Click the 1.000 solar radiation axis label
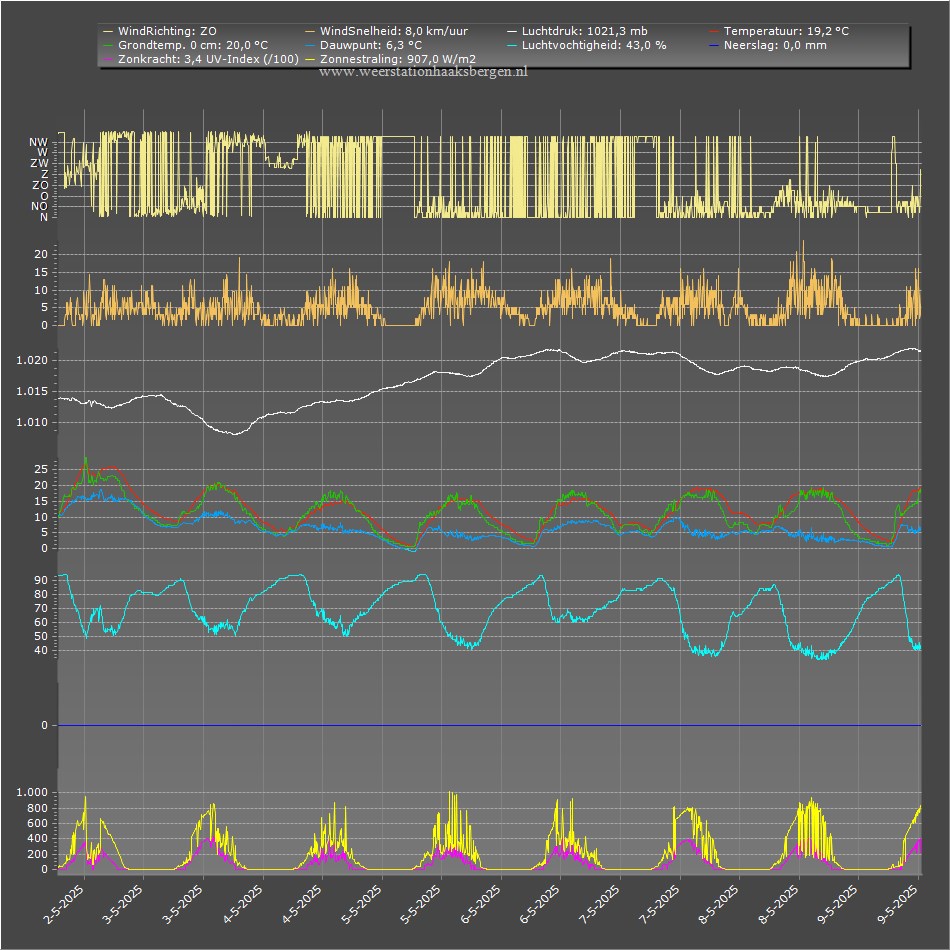Screen dimensions: 950x950 point(32,792)
